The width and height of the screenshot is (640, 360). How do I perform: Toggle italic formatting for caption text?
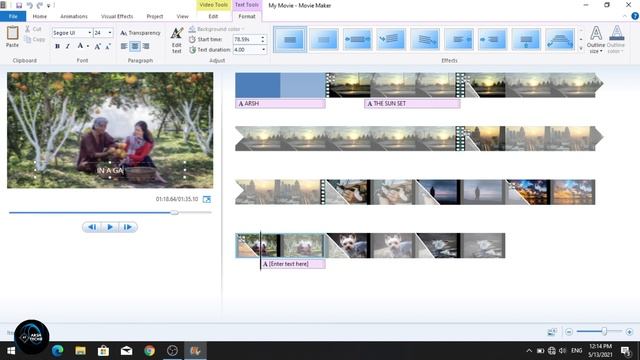(68, 47)
